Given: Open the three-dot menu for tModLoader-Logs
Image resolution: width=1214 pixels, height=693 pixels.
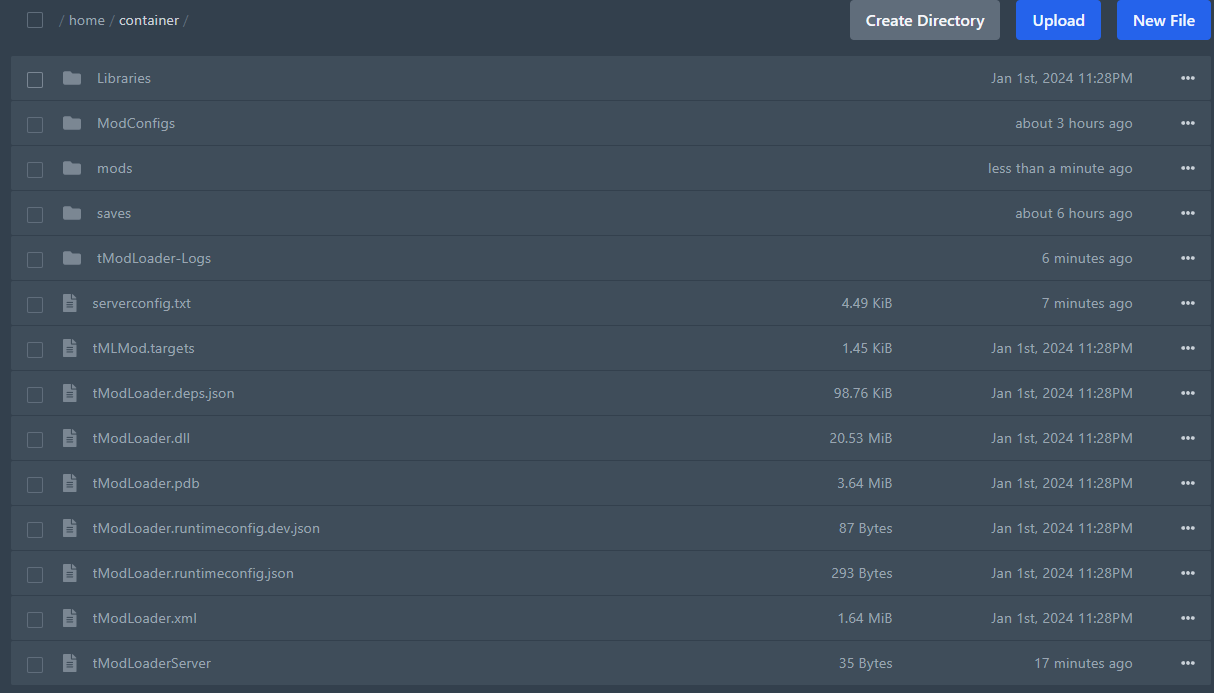Looking at the screenshot, I should point(1188,258).
